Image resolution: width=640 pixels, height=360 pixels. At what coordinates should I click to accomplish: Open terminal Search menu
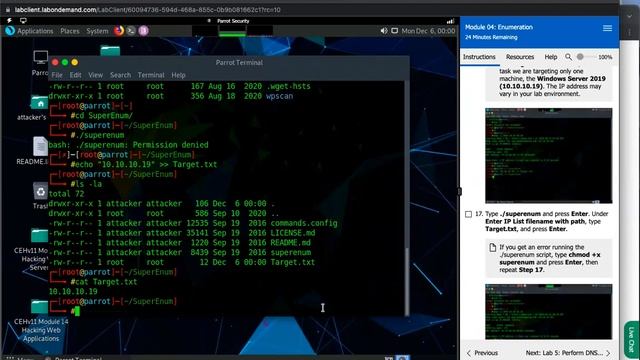click(x=120, y=75)
